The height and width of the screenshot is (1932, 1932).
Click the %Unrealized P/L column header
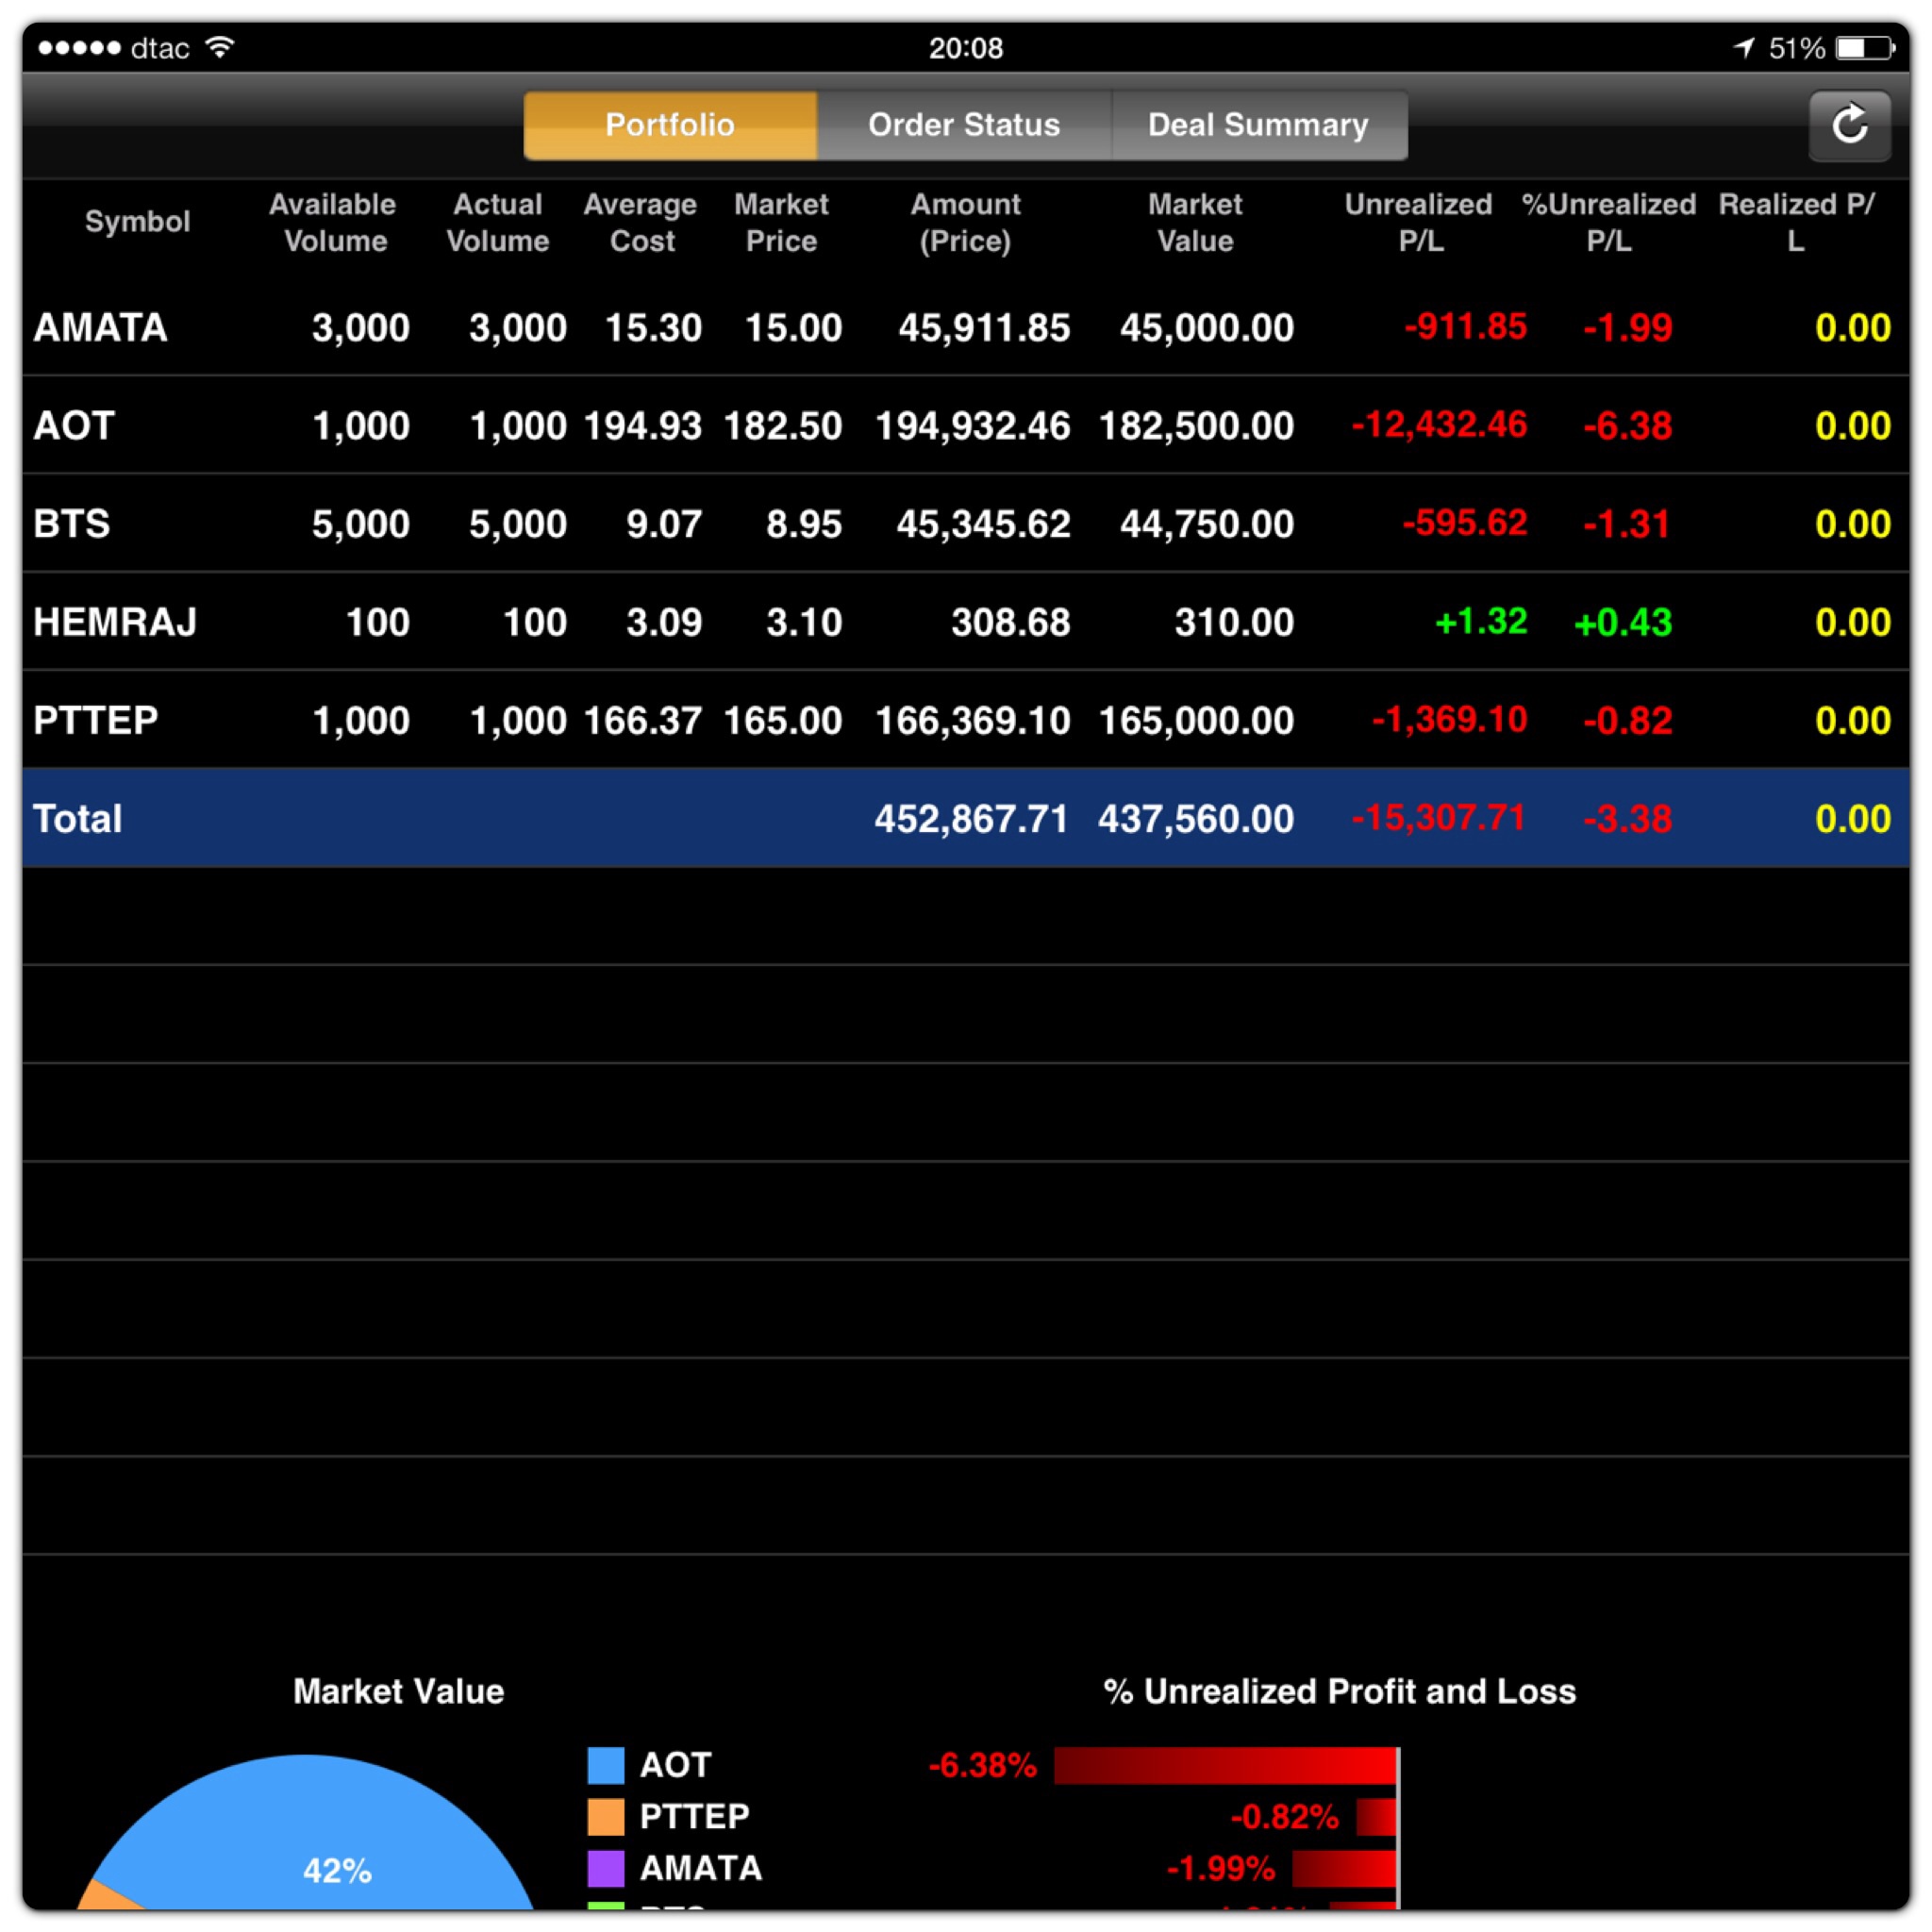pyautogui.click(x=1608, y=222)
